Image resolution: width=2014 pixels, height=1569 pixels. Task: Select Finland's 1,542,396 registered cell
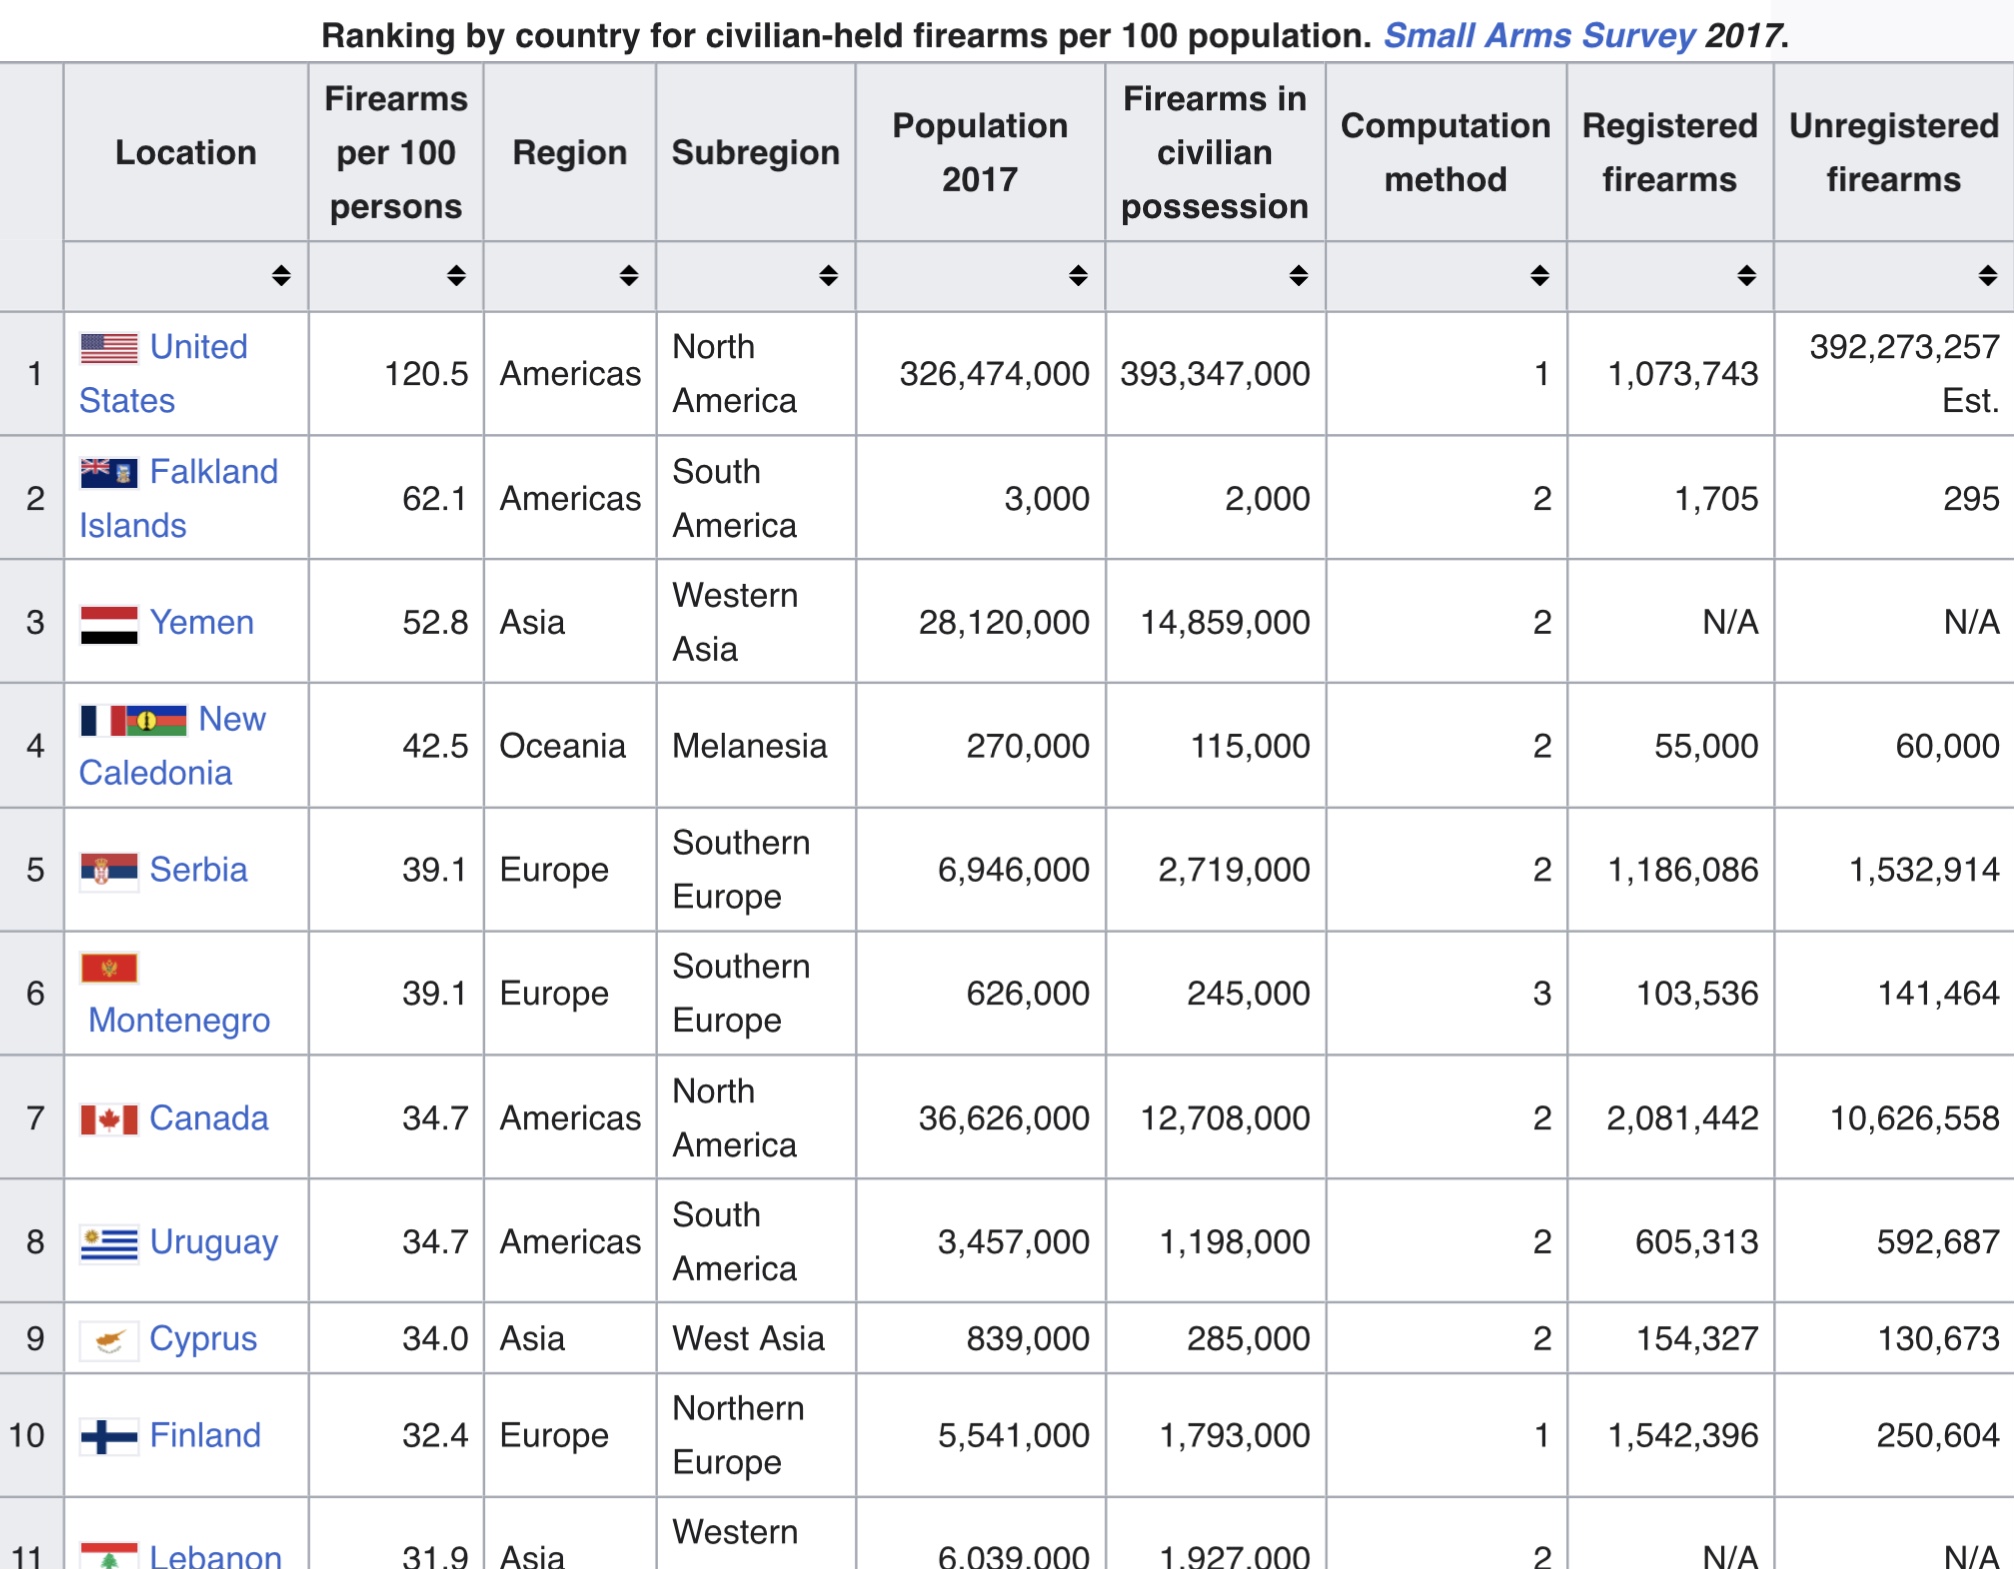(1670, 1436)
